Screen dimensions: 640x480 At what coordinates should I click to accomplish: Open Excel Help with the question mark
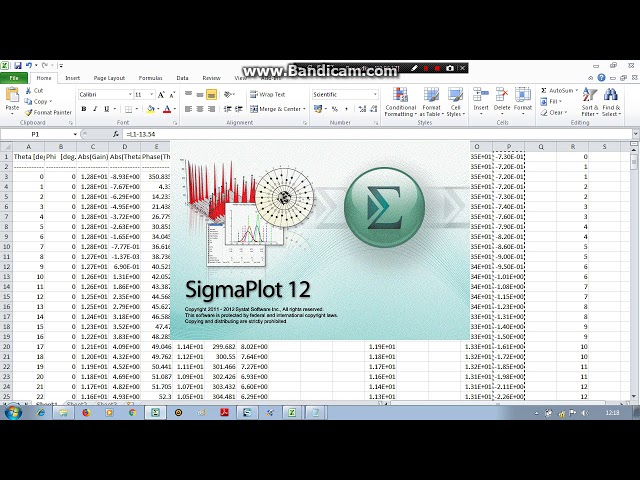point(601,78)
